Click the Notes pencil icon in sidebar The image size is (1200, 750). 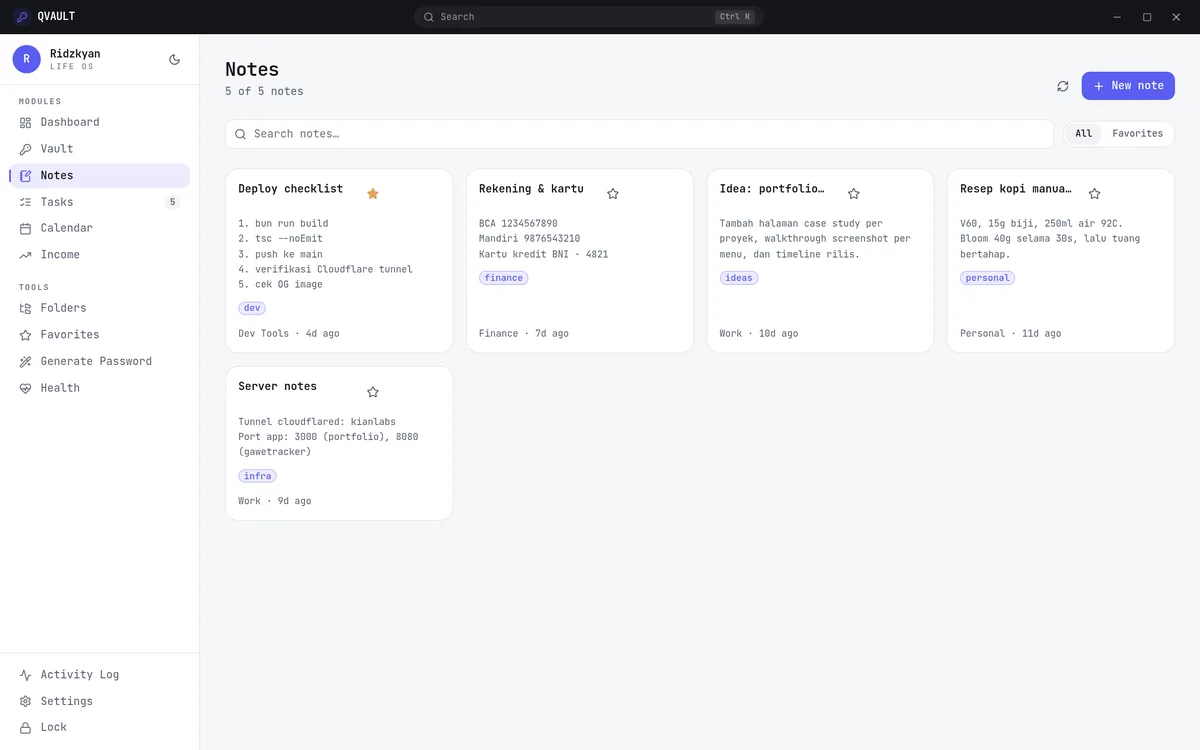point(26,175)
